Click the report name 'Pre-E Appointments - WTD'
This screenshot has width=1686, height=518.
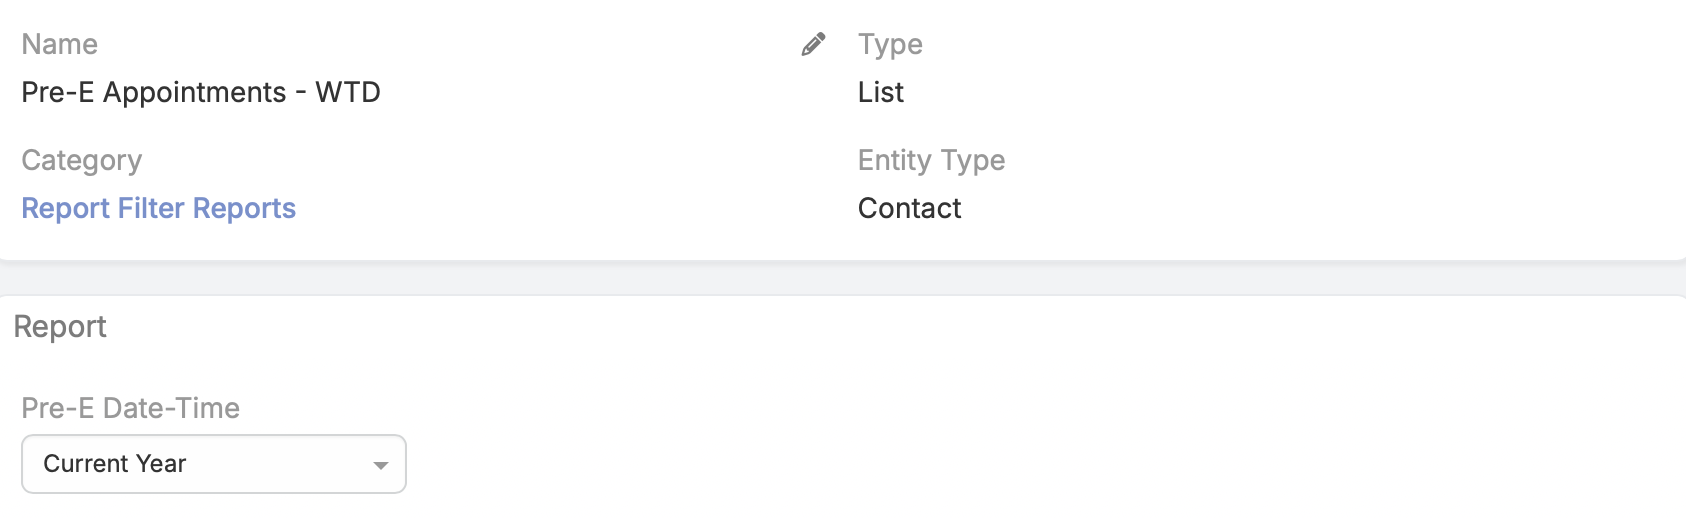tap(201, 92)
